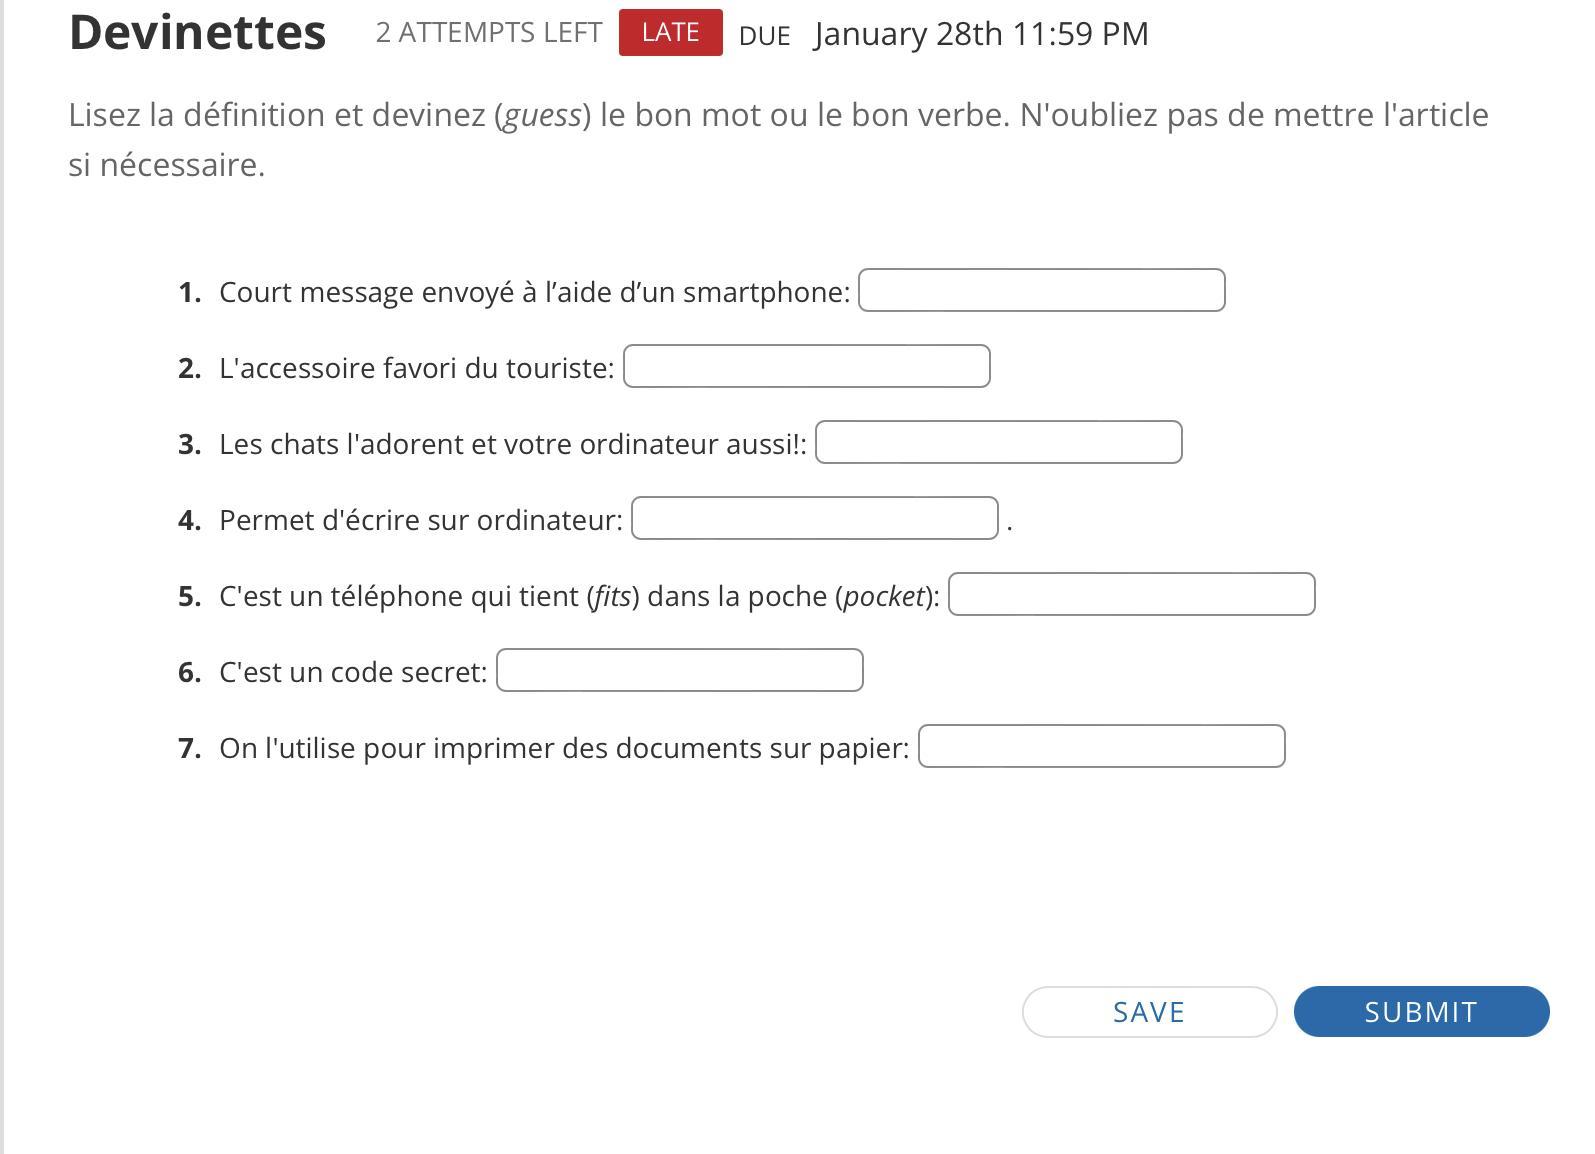The height and width of the screenshot is (1154, 1595).
Task: Click the 'L'accessoire favori du touriste' prompt
Action: pyautogui.click(x=416, y=368)
